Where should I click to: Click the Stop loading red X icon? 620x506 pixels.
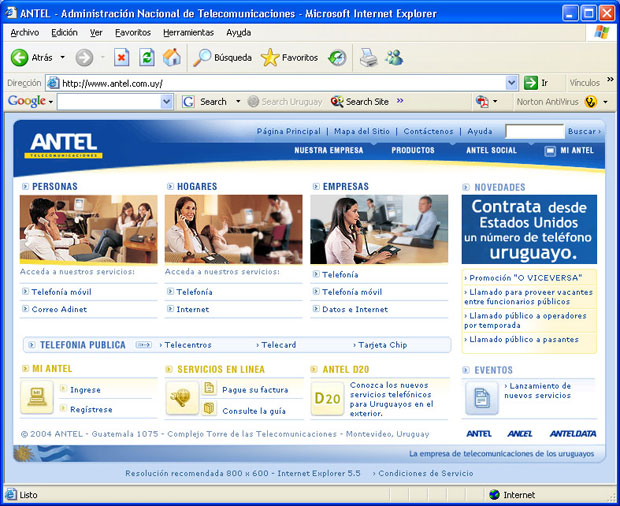coord(121,57)
